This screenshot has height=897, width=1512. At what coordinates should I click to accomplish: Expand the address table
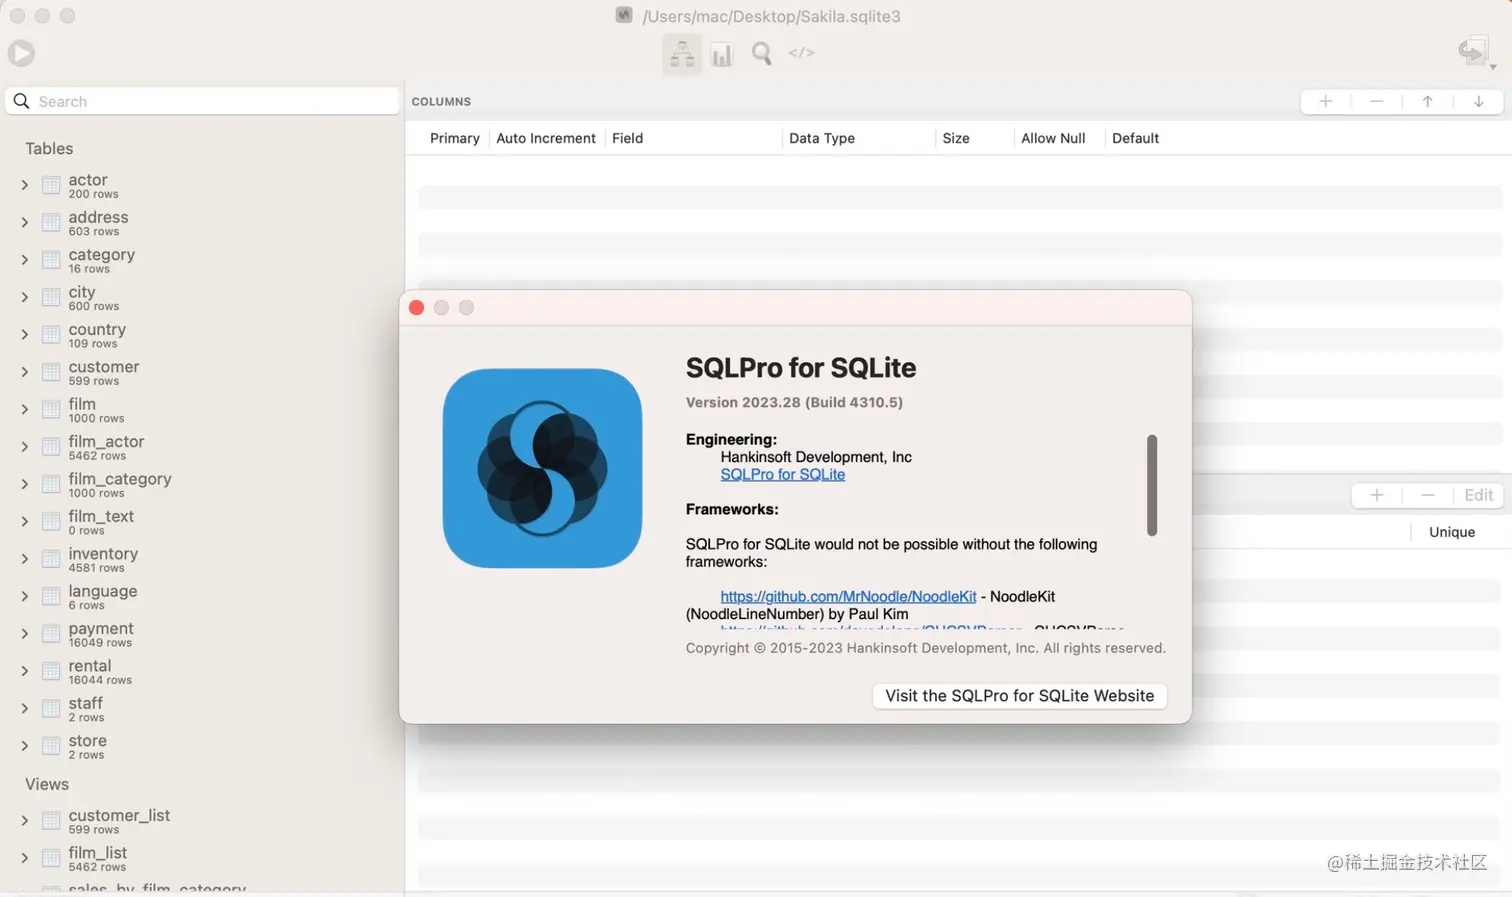24,222
